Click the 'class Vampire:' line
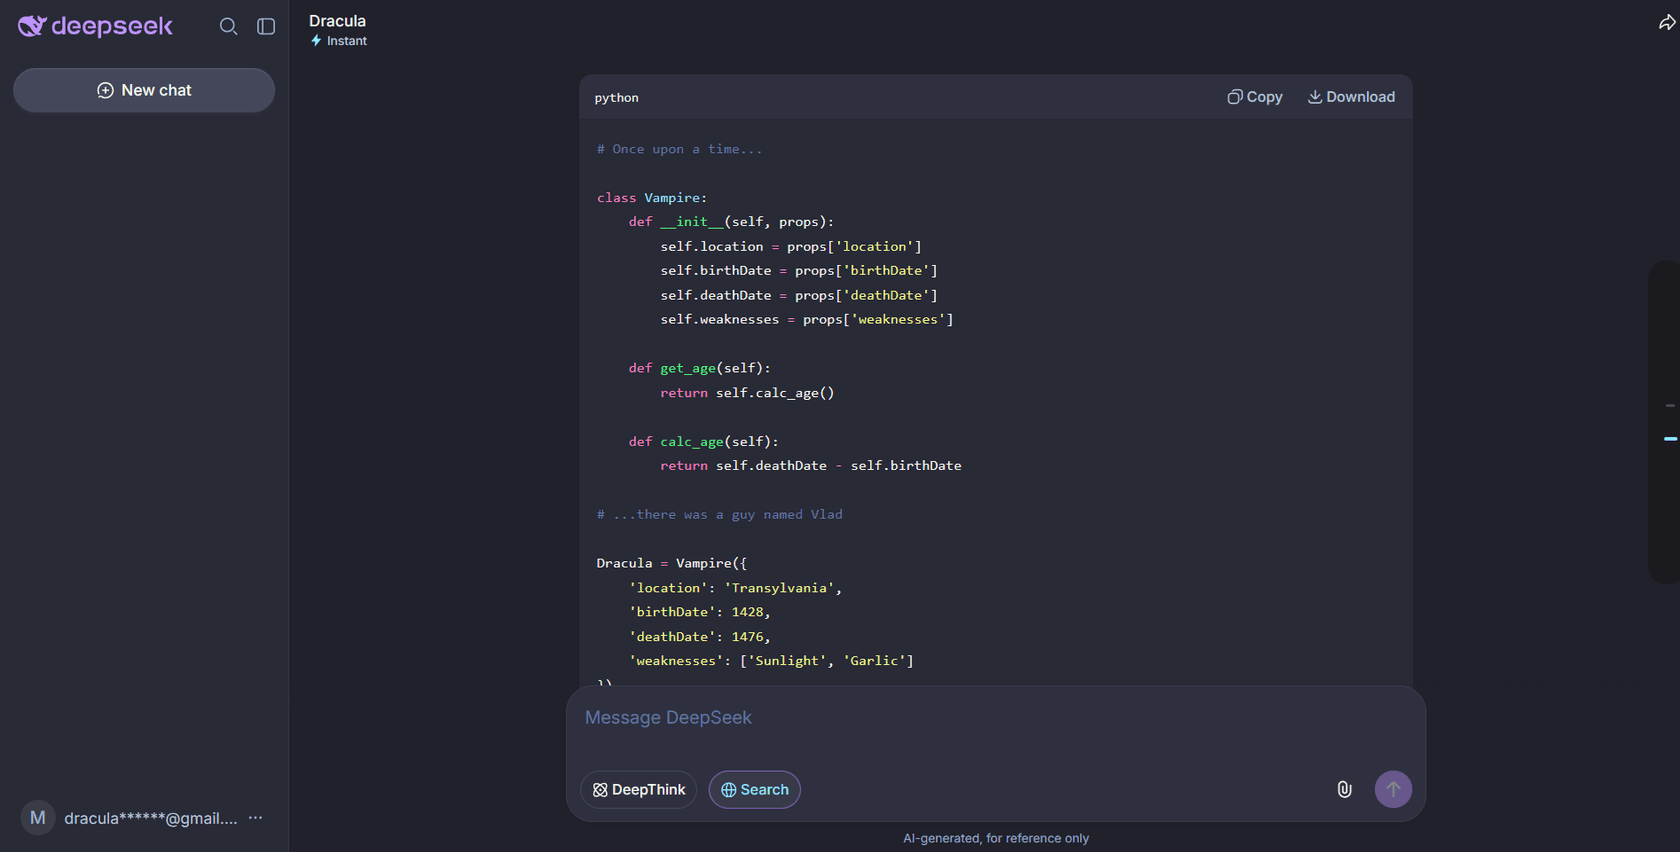 (652, 198)
